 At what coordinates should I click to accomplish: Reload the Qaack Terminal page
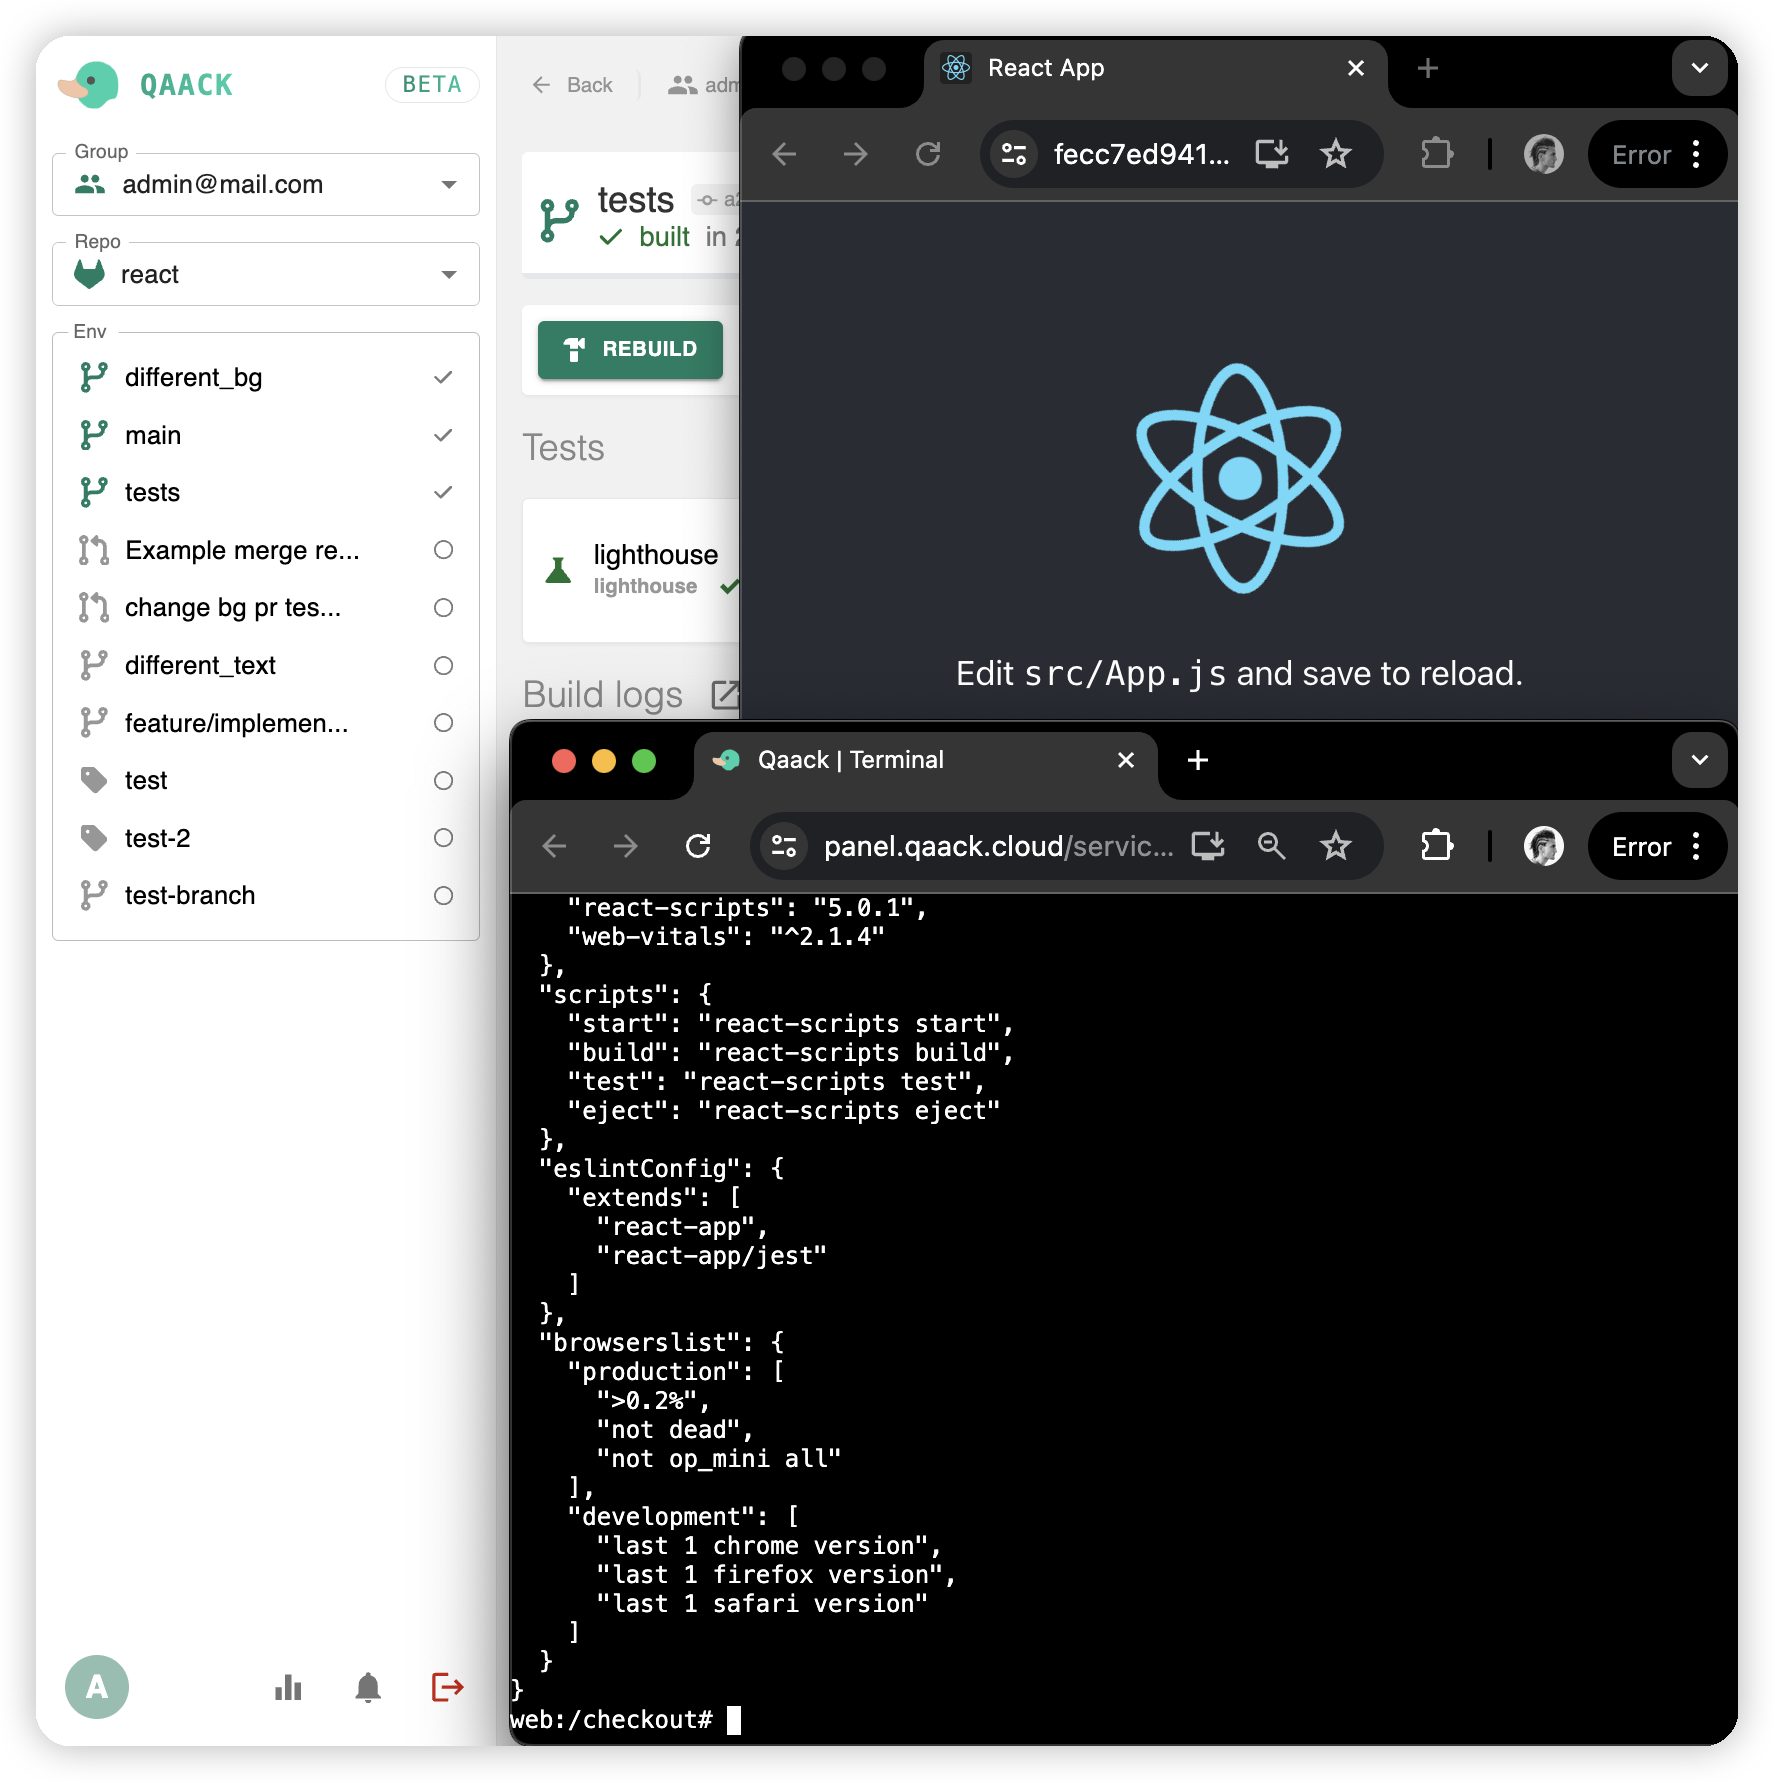click(x=698, y=847)
